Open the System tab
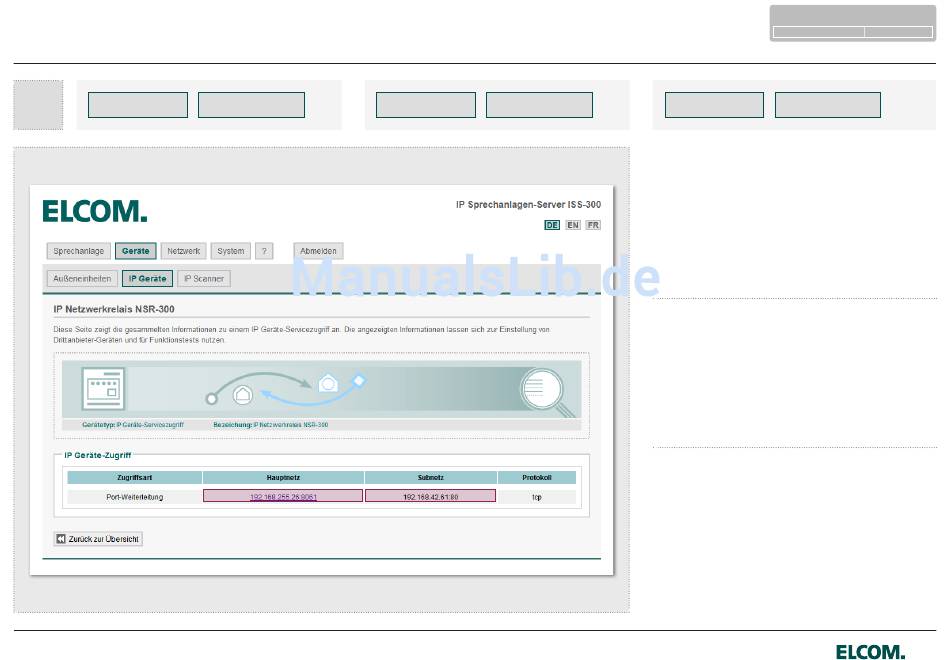This screenshot has height=660, width=950. 231,251
